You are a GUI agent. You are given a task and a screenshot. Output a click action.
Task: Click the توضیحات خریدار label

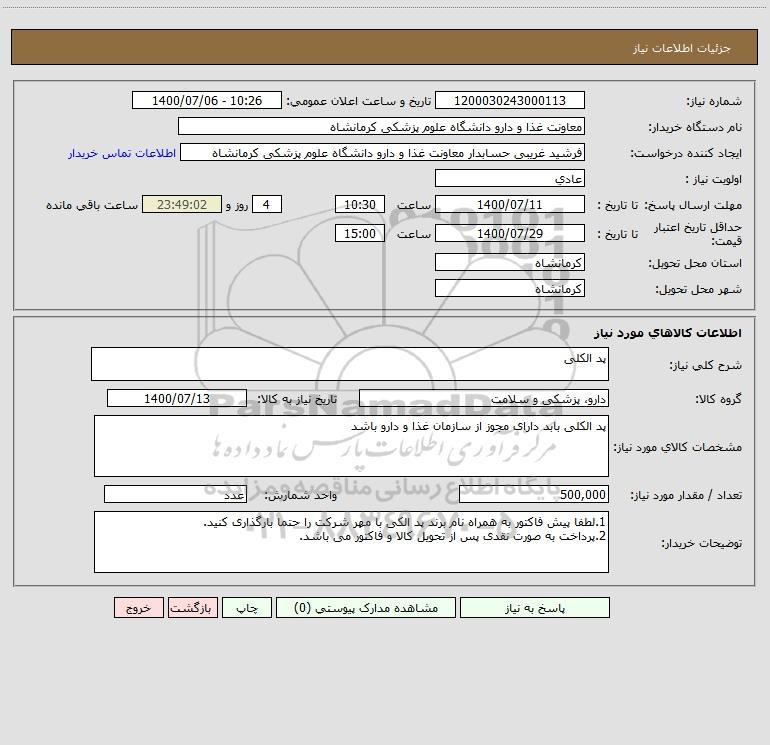click(701, 543)
